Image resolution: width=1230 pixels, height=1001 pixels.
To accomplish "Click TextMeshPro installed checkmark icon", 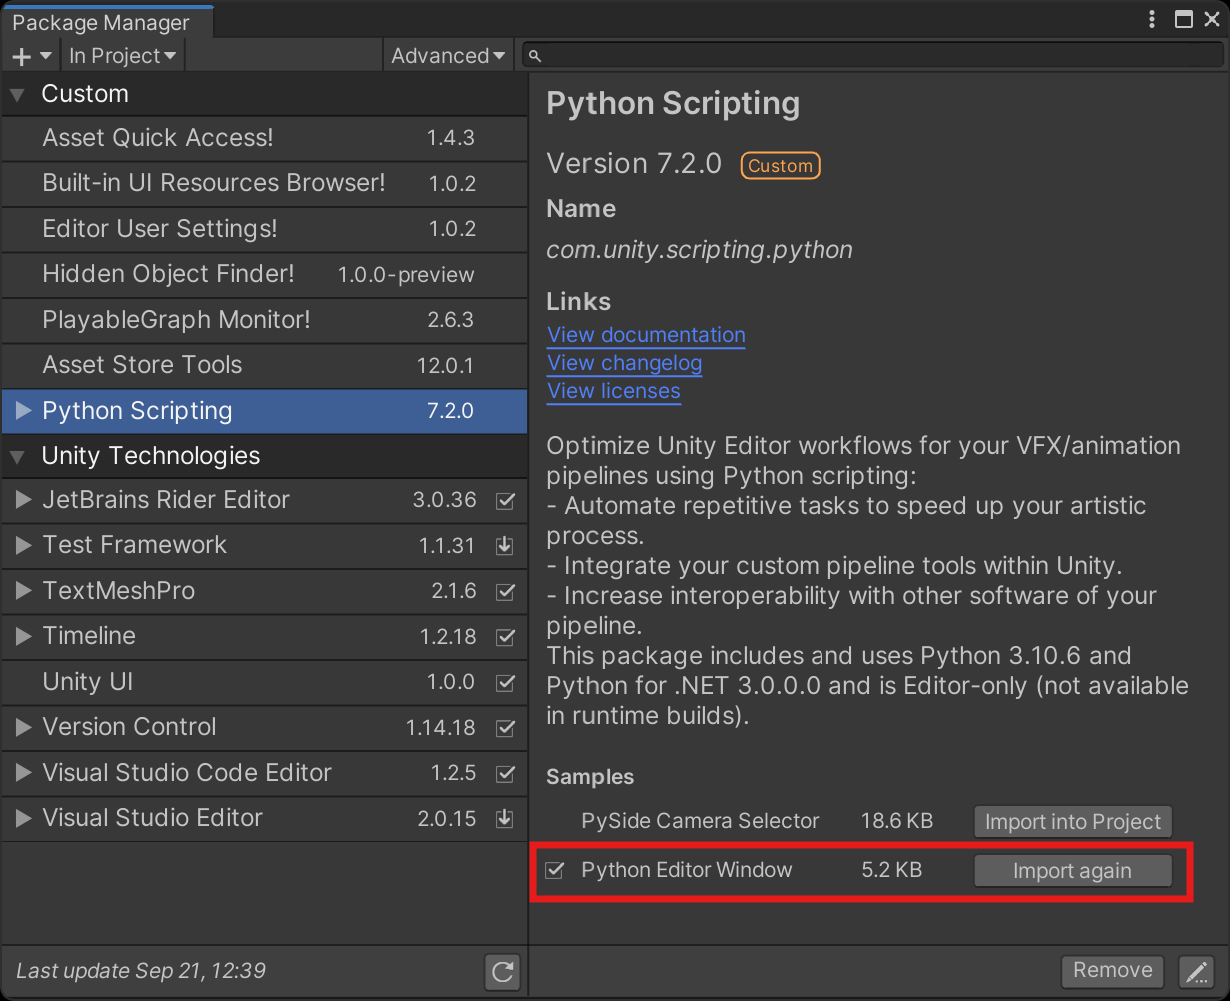I will (505, 591).
